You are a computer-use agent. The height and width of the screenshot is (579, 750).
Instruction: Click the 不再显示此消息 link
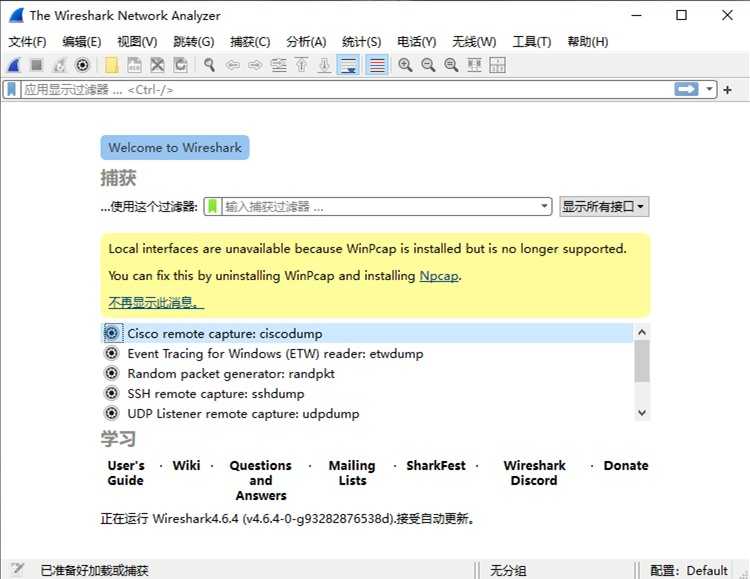pyautogui.click(x=155, y=302)
